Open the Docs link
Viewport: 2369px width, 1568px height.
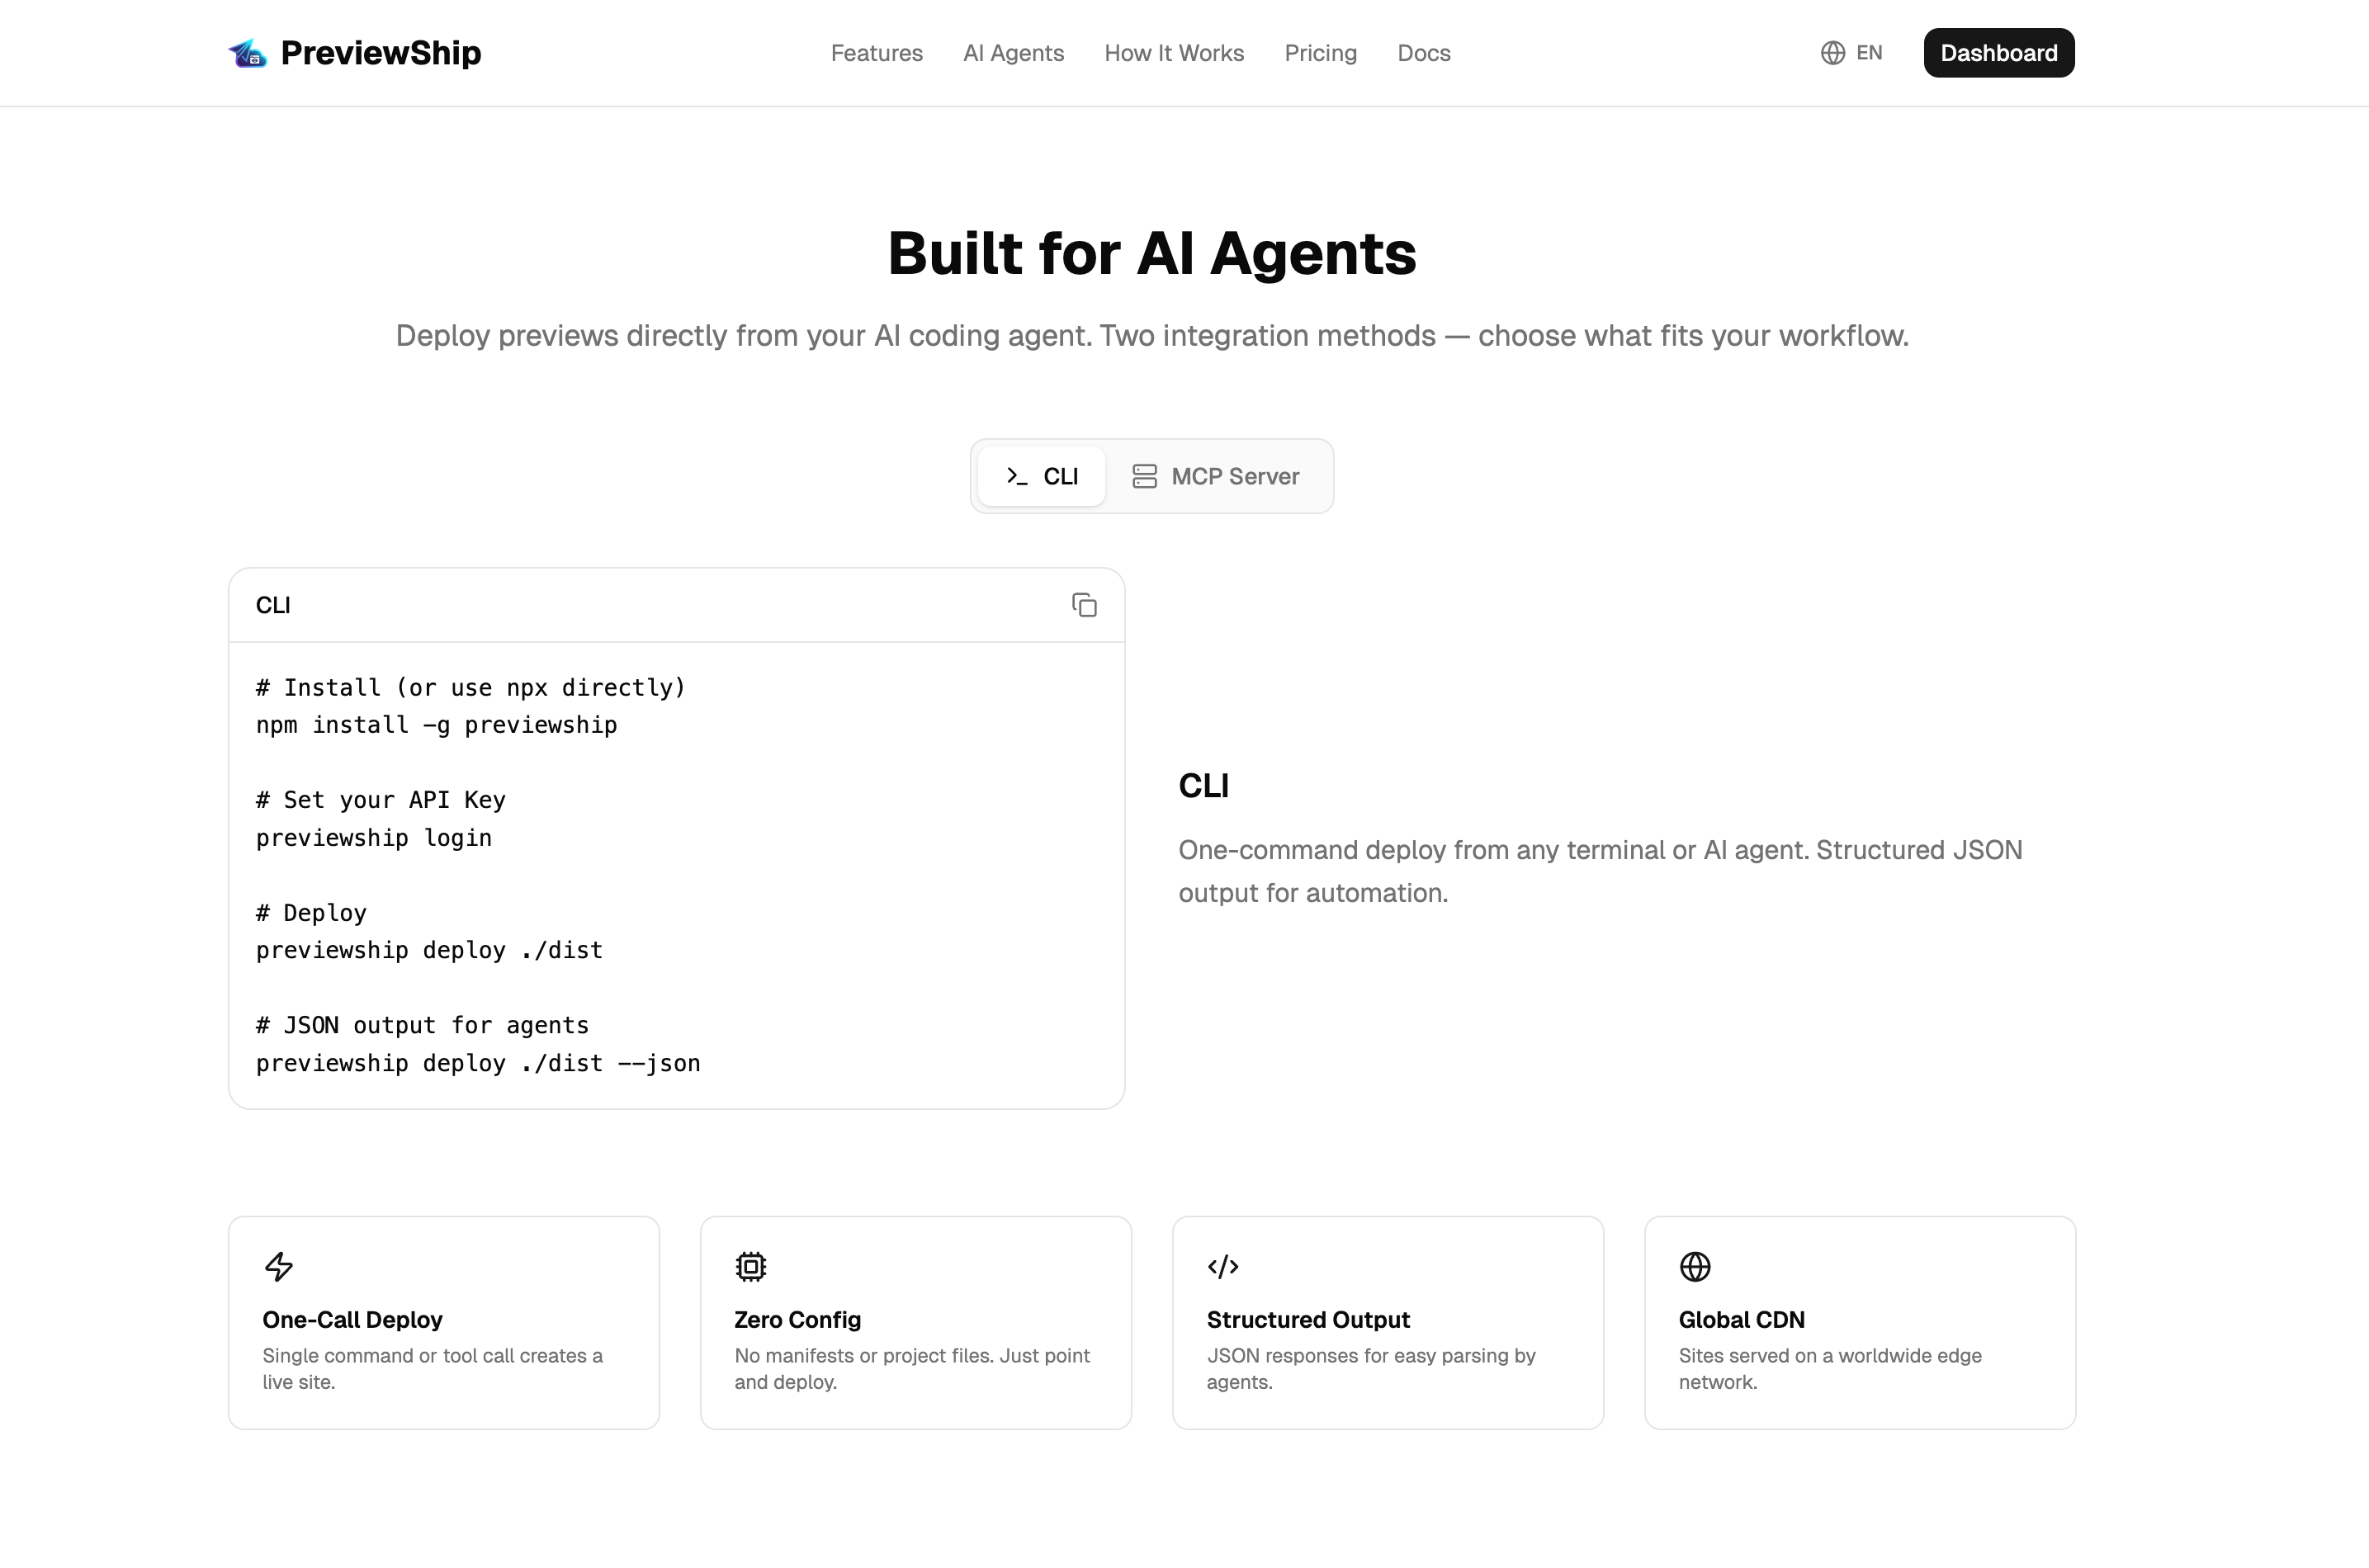[1423, 53]
